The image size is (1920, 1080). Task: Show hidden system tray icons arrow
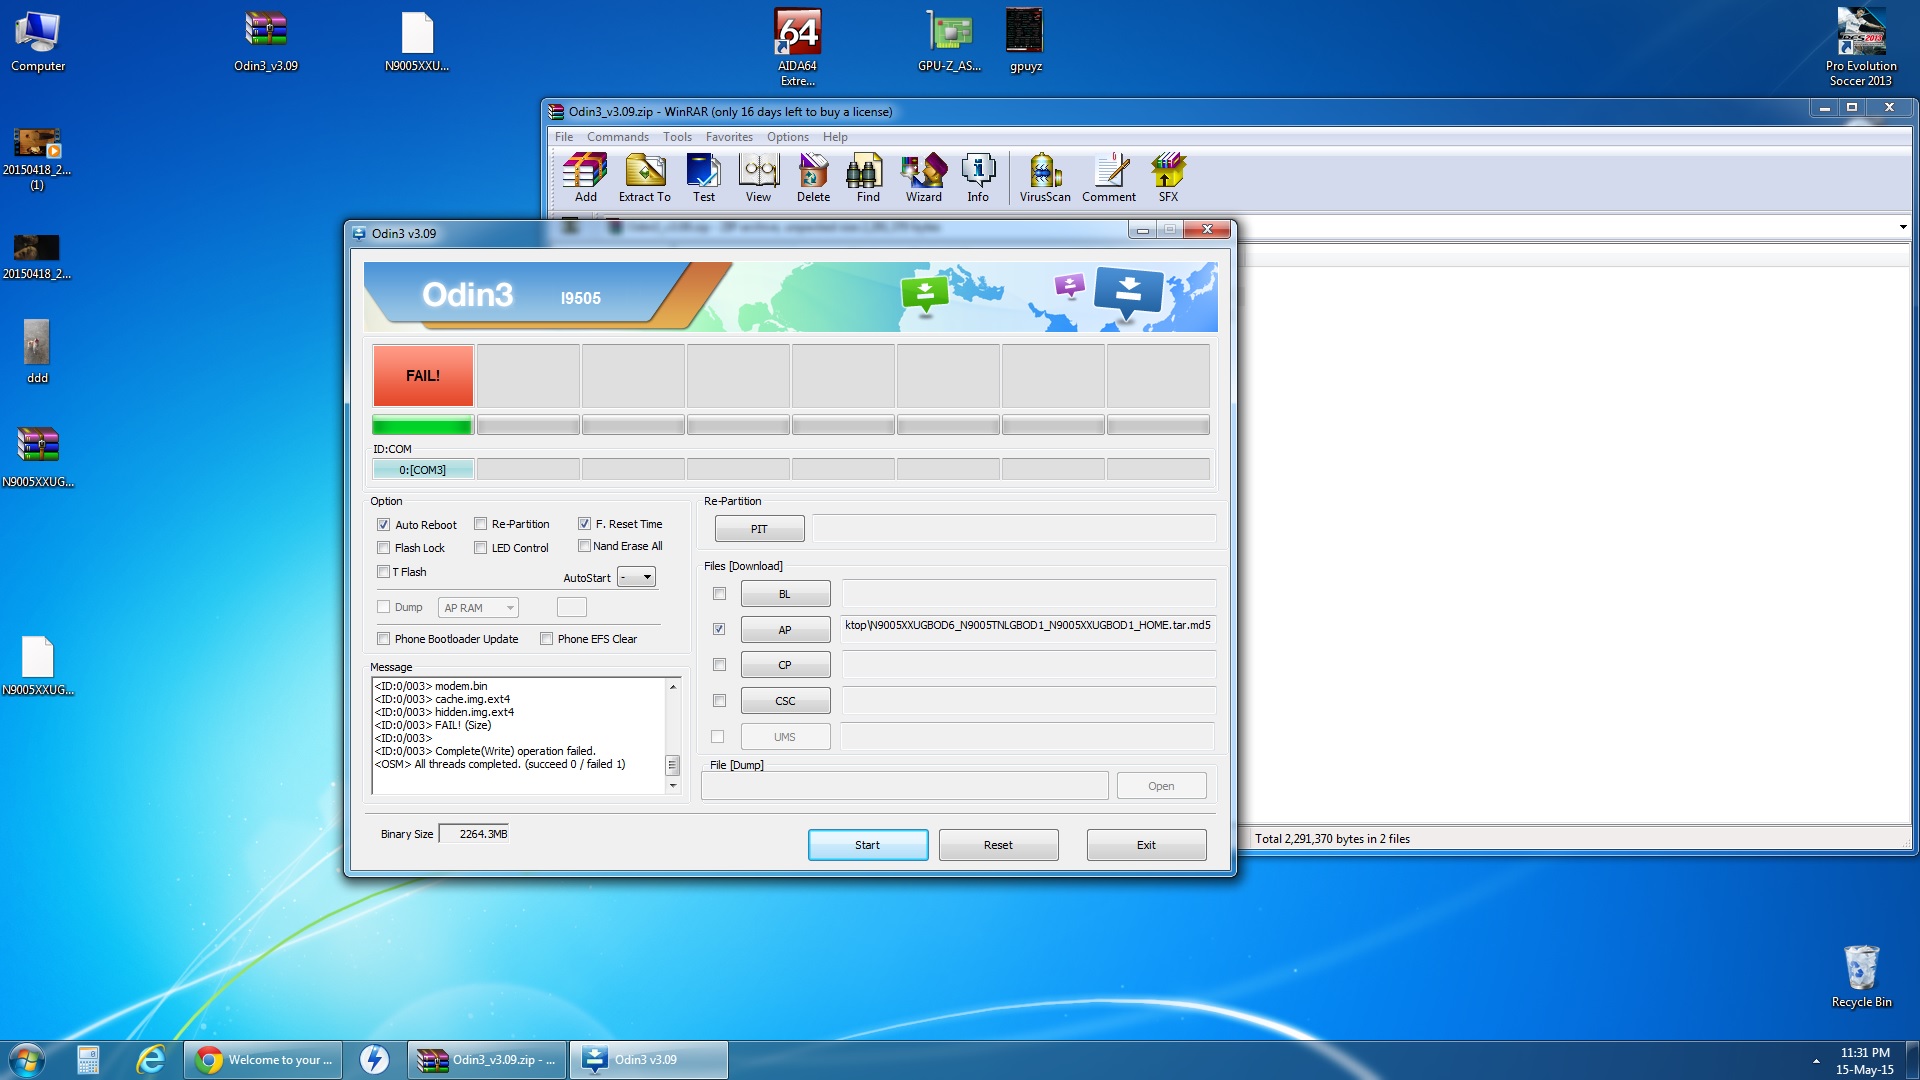pos(1816,1060)
